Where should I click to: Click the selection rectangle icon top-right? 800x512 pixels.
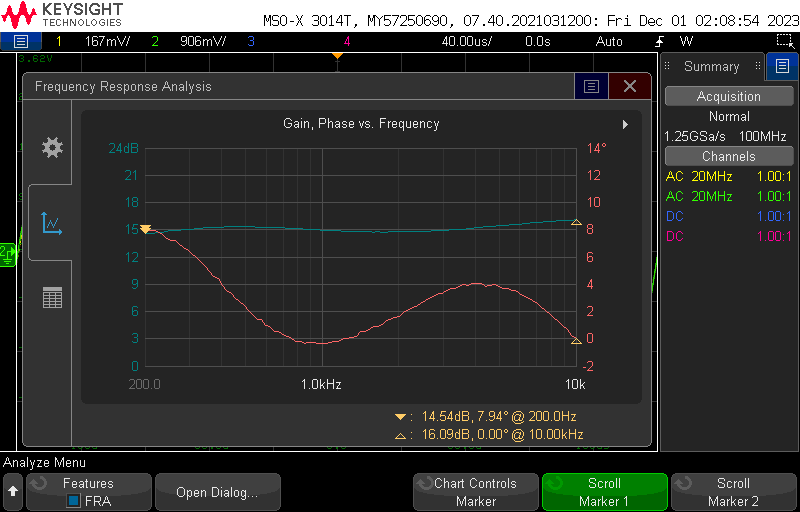(785, 41)
